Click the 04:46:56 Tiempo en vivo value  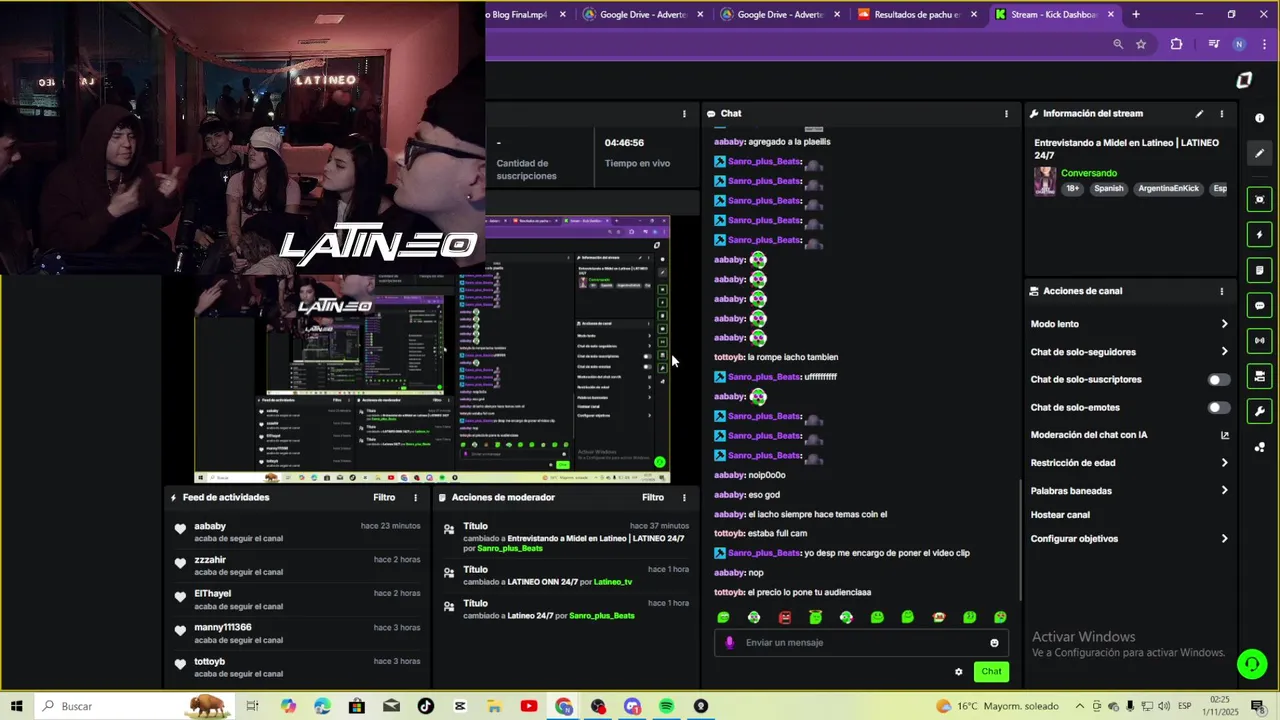624,143
